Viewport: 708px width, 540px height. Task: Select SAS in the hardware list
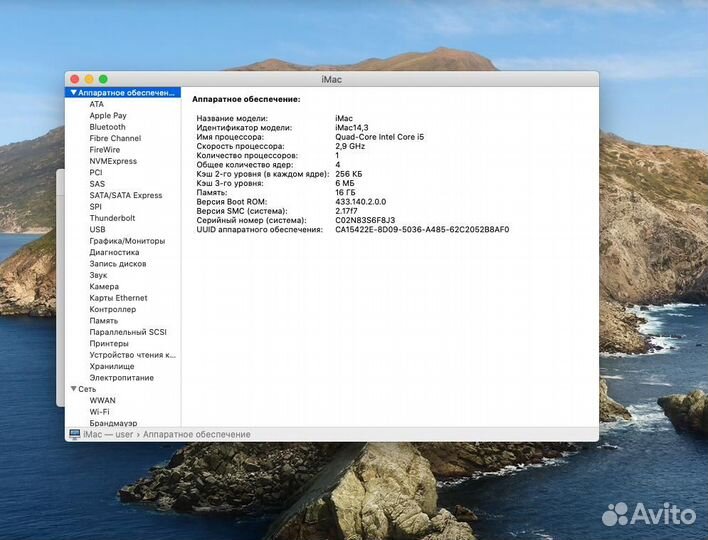pos(97,184)
